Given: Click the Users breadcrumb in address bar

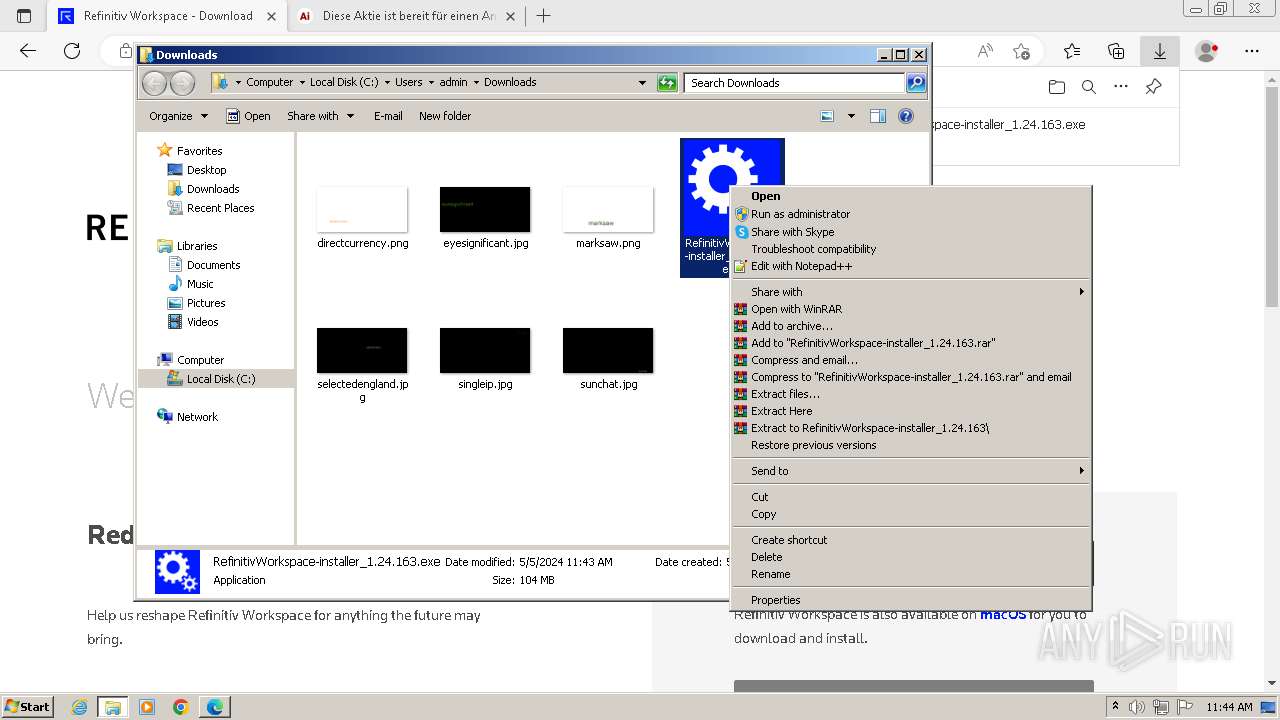Looking at the screenshot, I should [x=408, y=82].
